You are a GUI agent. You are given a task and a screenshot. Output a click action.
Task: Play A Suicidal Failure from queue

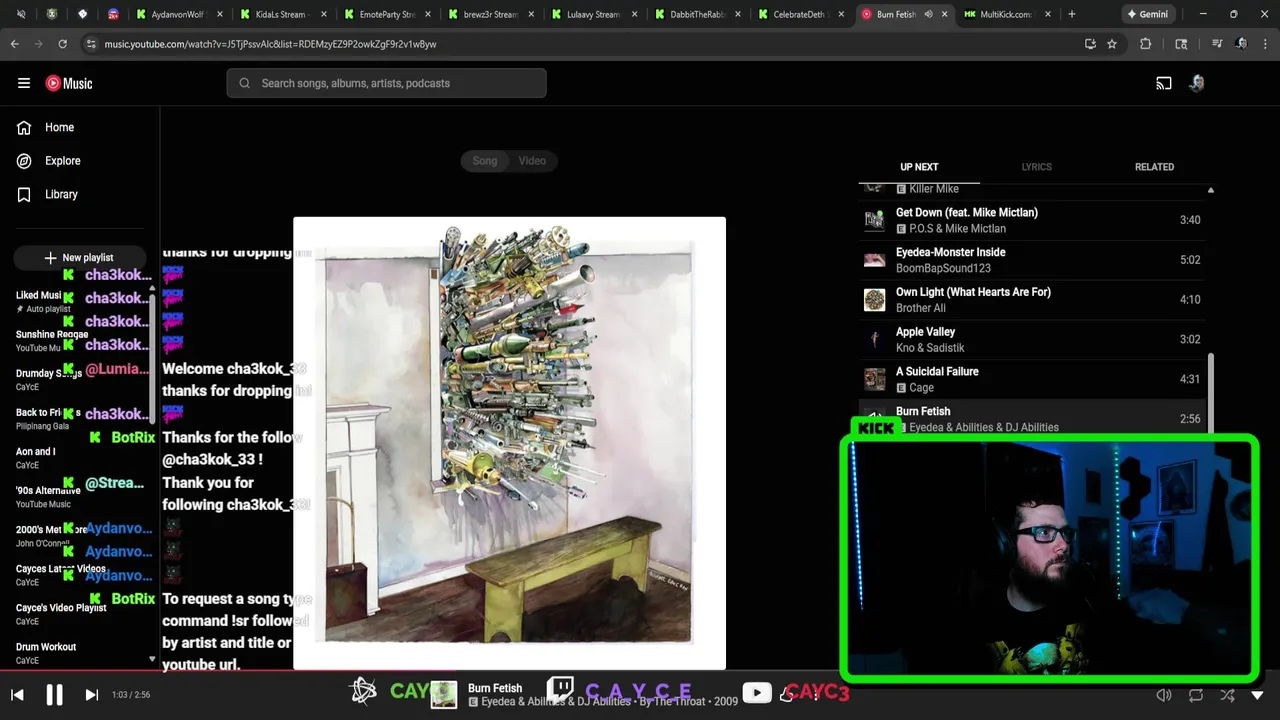coord(1032,379)
